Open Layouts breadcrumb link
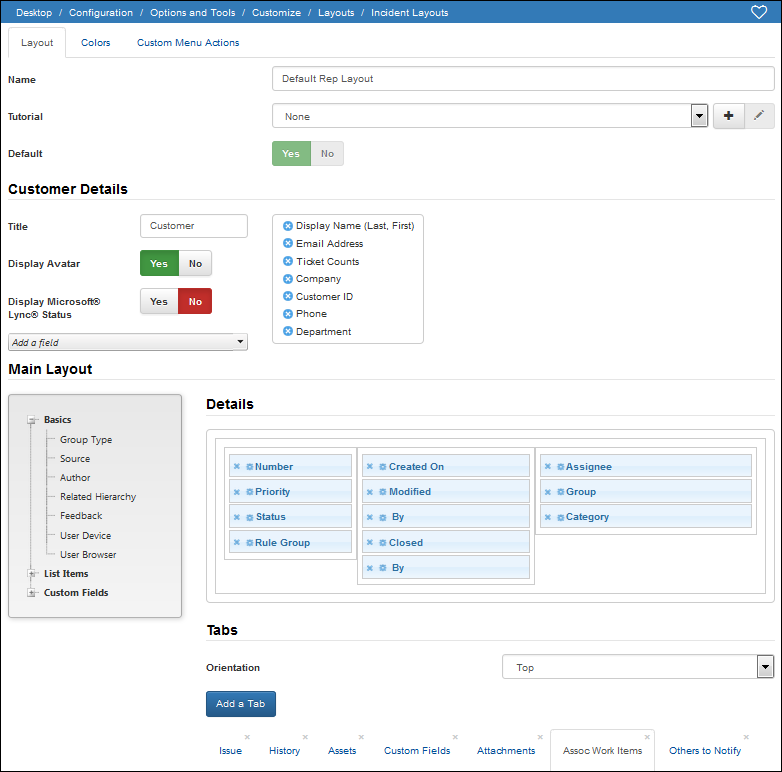The height and width of the screenshot is (772, 782). click(x=336, y=12)
